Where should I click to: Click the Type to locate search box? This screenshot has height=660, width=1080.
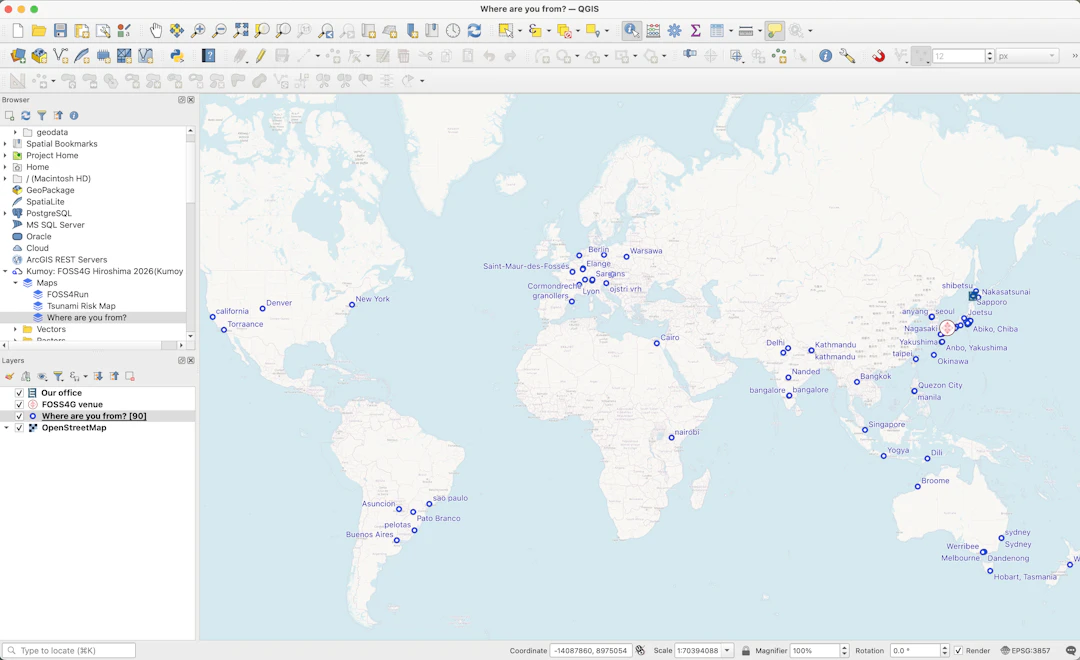[x=69, y=650]
